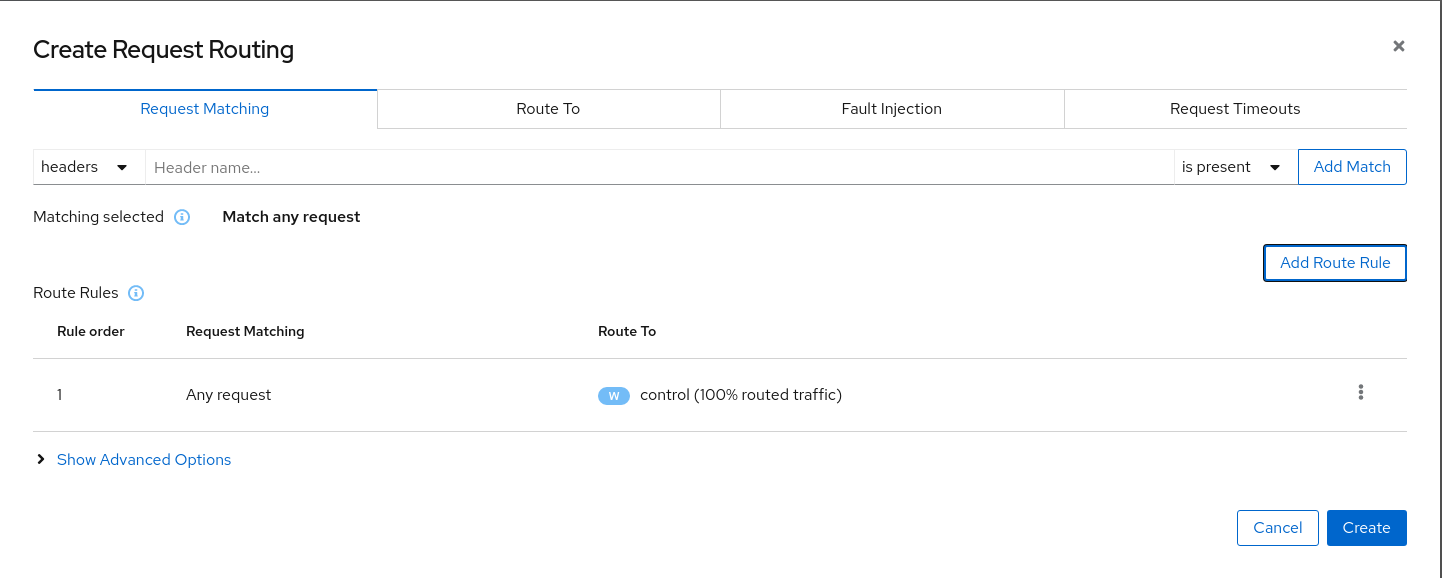Open the kebab menu for rule 1
Screen dimensions: 1442x578
[1361, 392]
